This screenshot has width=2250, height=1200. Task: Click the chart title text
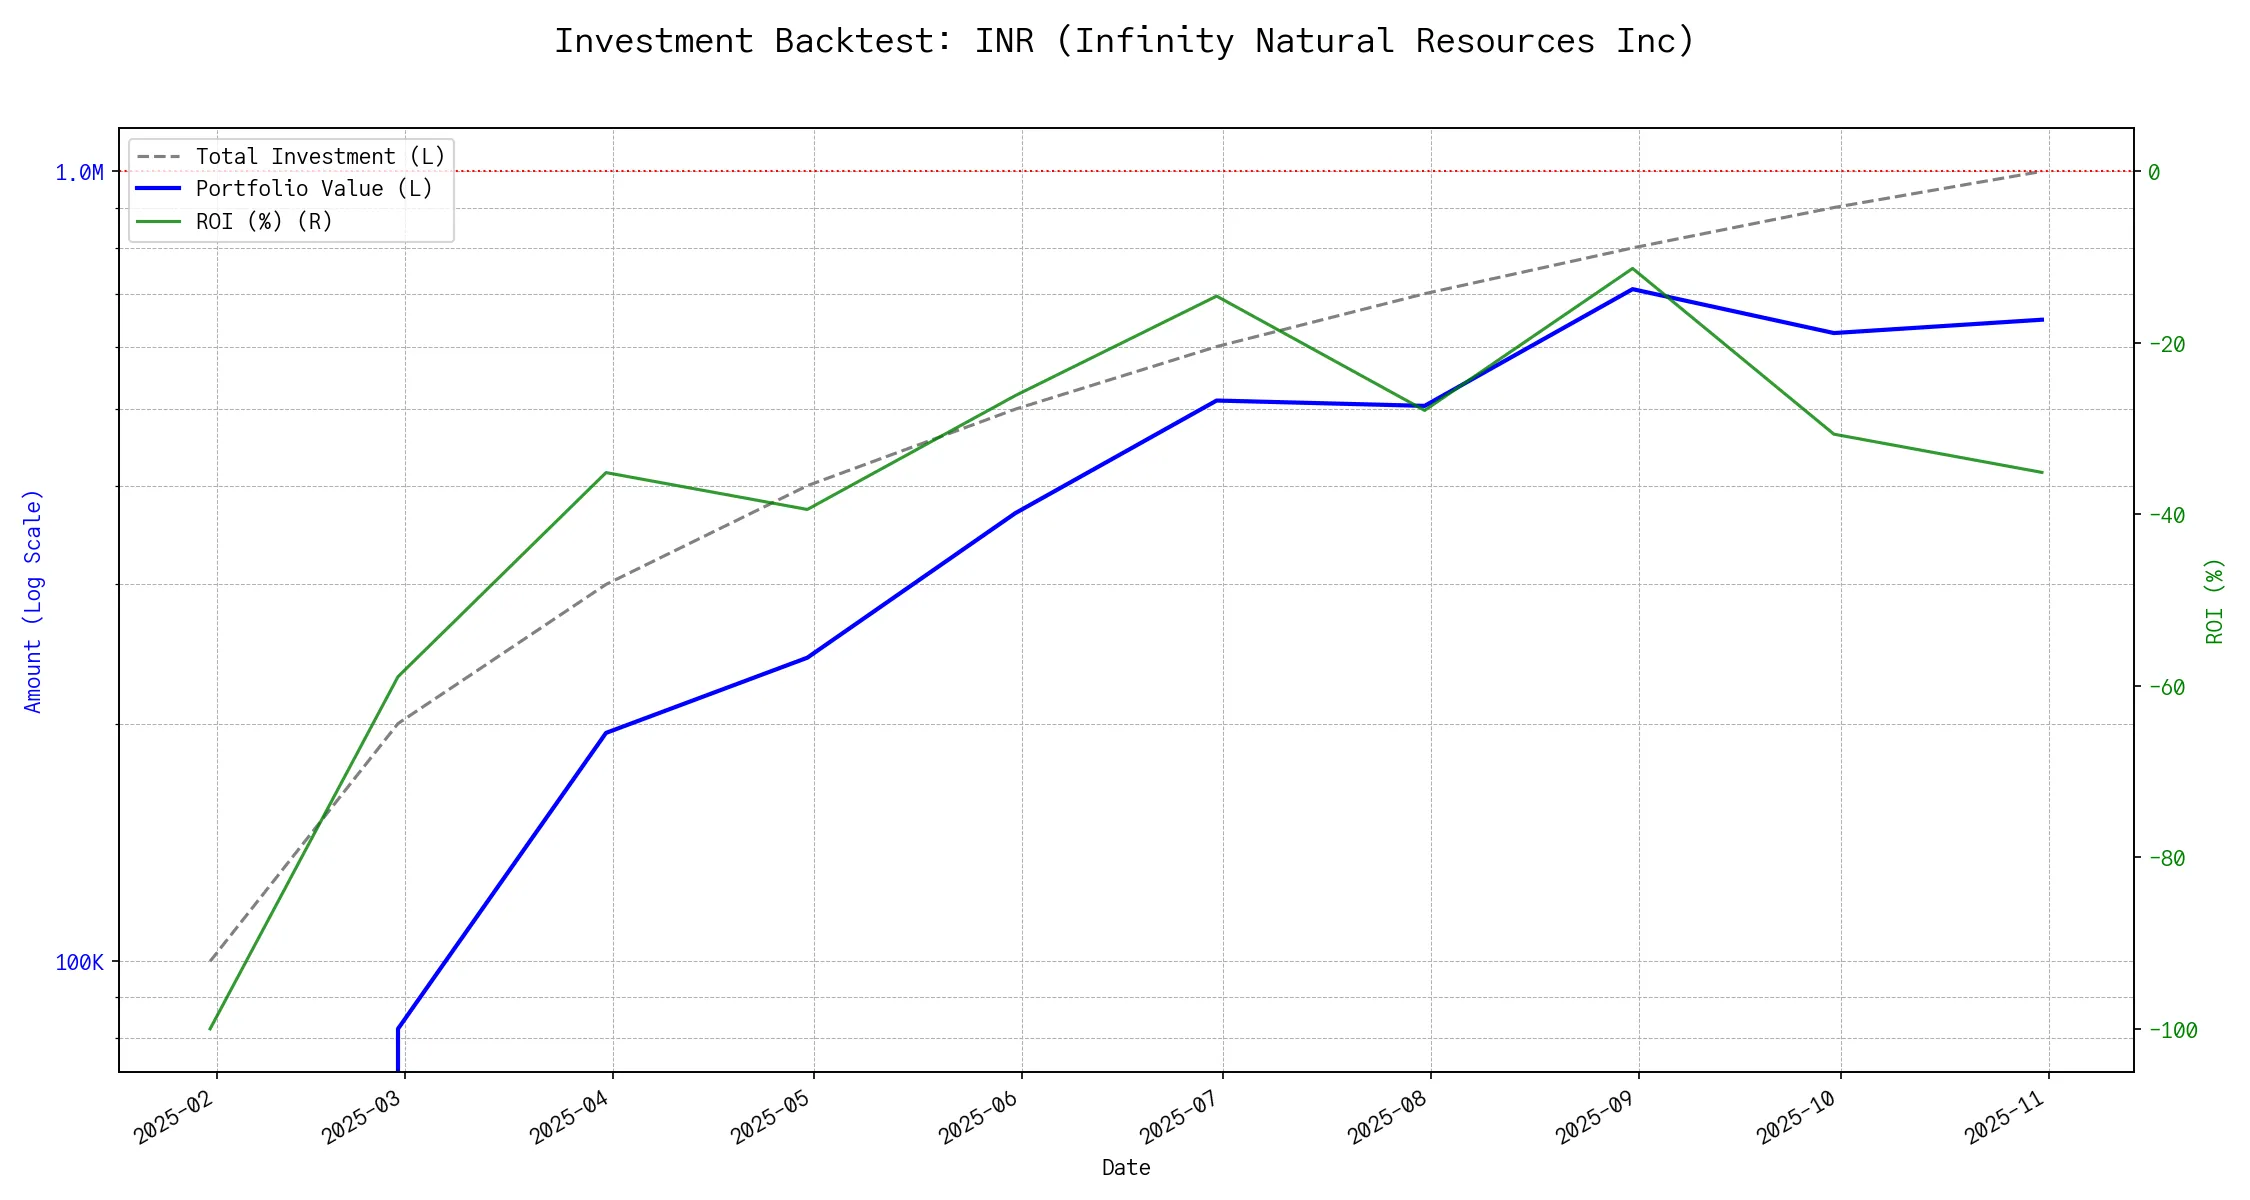pyautogui.click(x=1125, y=41)
